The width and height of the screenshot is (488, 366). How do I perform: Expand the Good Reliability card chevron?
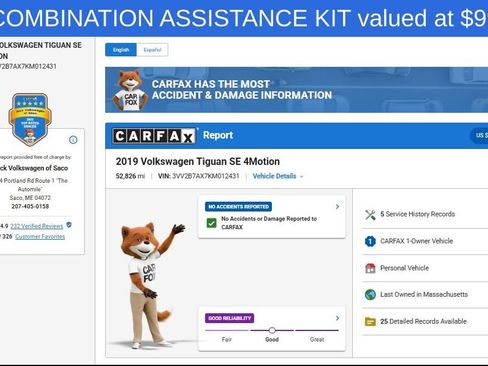[337, 318]
